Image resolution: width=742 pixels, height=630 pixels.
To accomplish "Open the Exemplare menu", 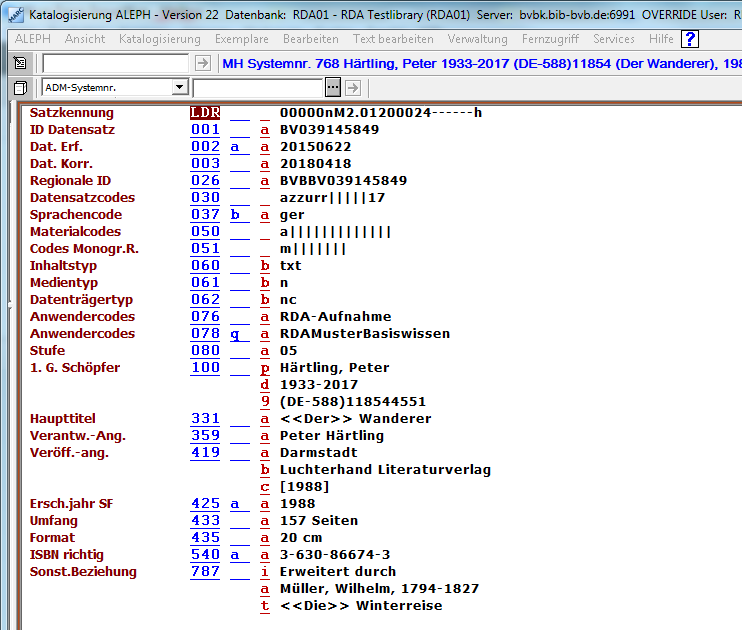I will tap(241, 39).
